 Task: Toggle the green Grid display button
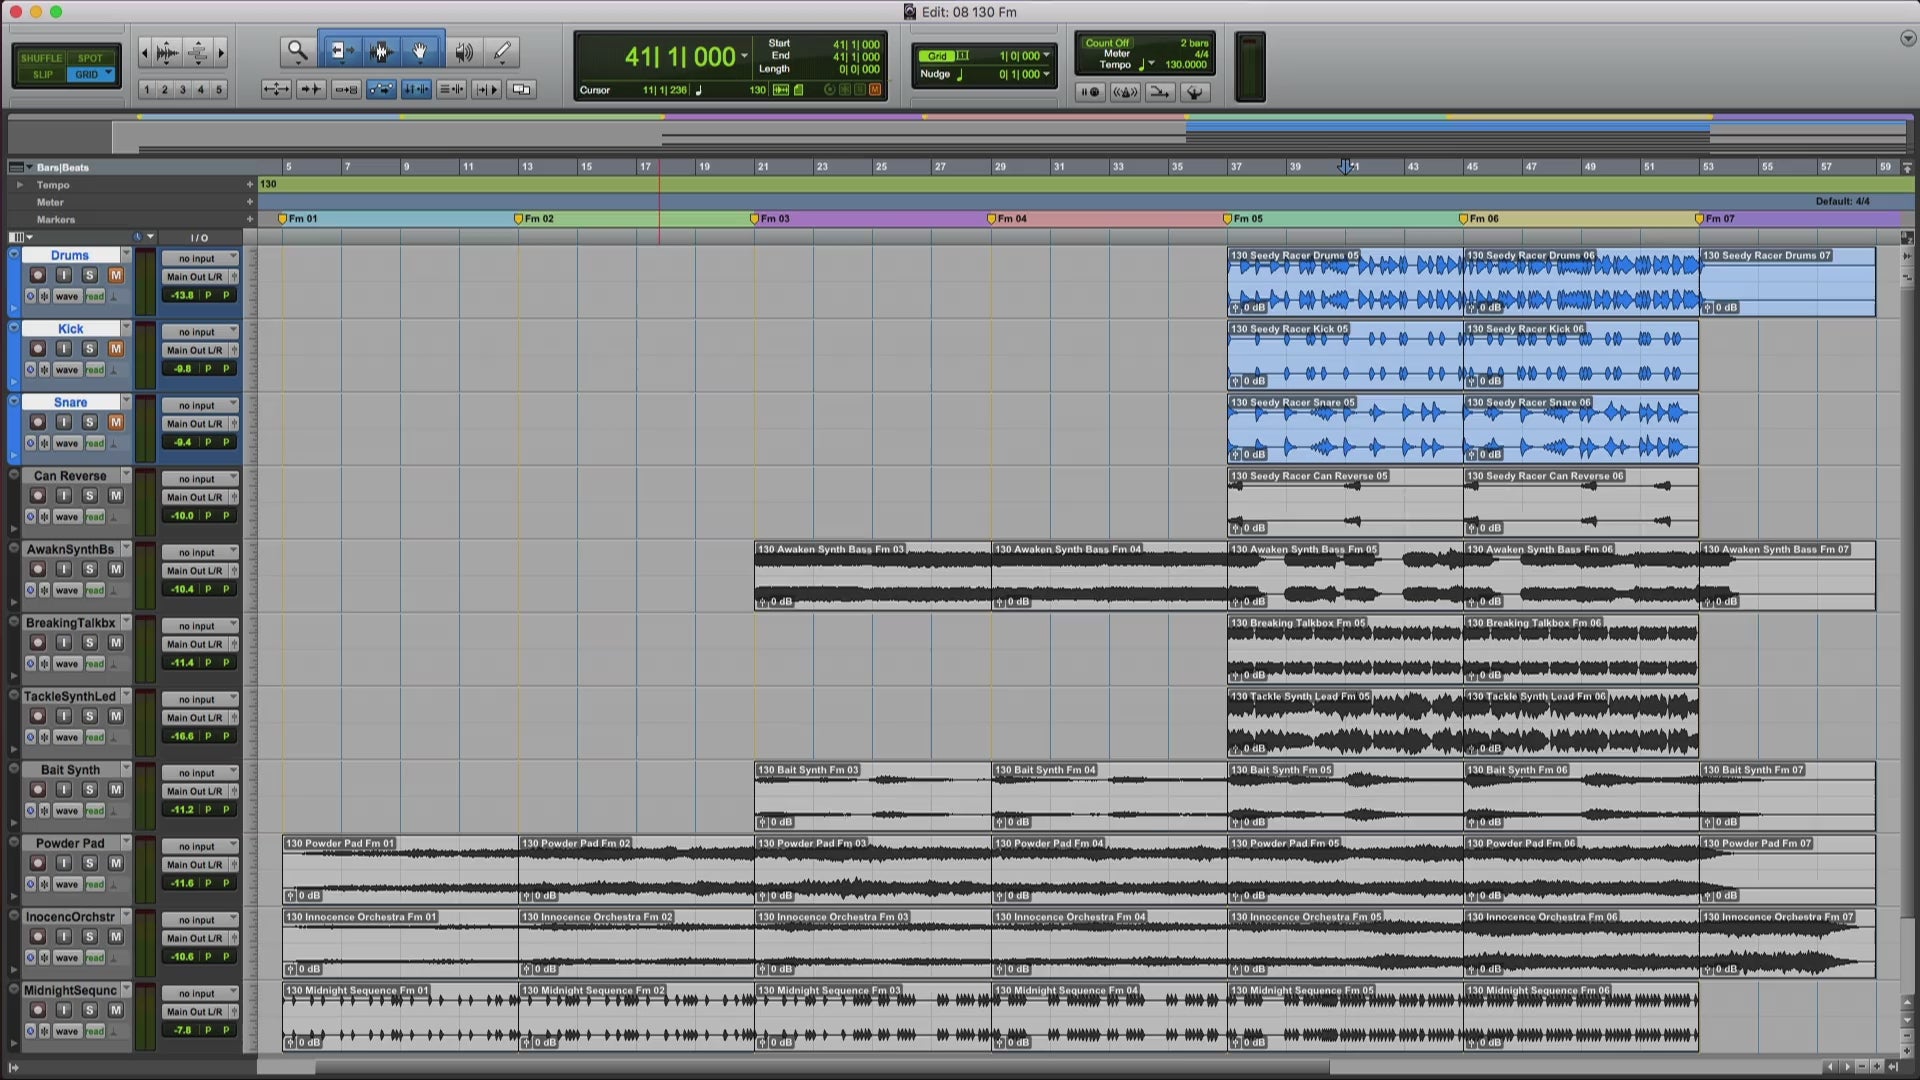937,56
